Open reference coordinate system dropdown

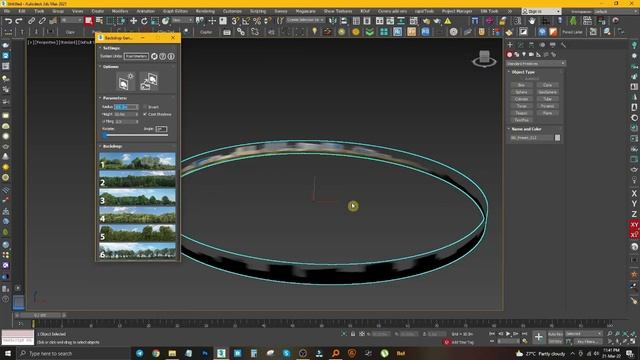182,20
